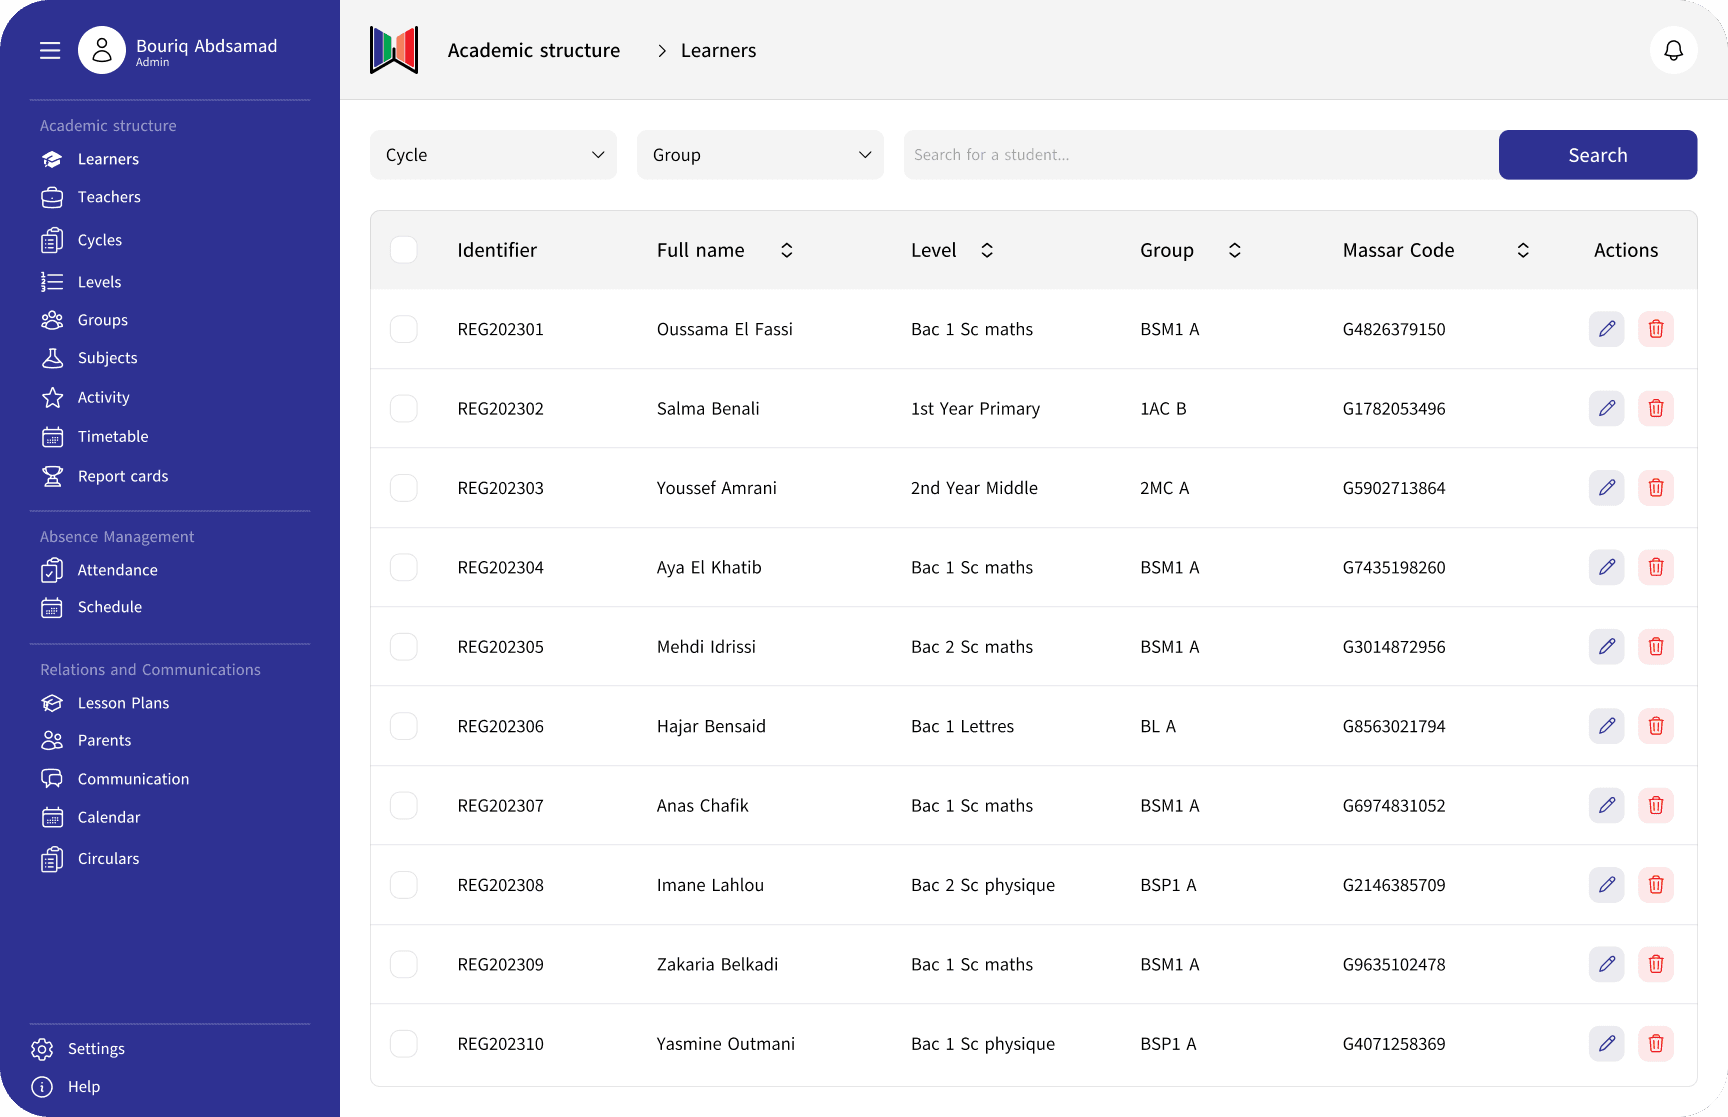This screenshot has height=1117, width=1728.
Task: Open the hamburger menu icon
Action: (x=50, y=50)
